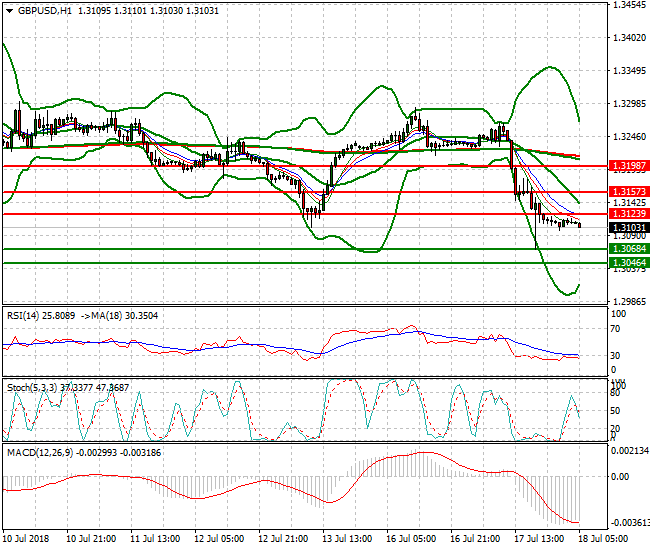
Task: Click the triangle icon beside GBPUSD,H1
Action: point(9,9)
